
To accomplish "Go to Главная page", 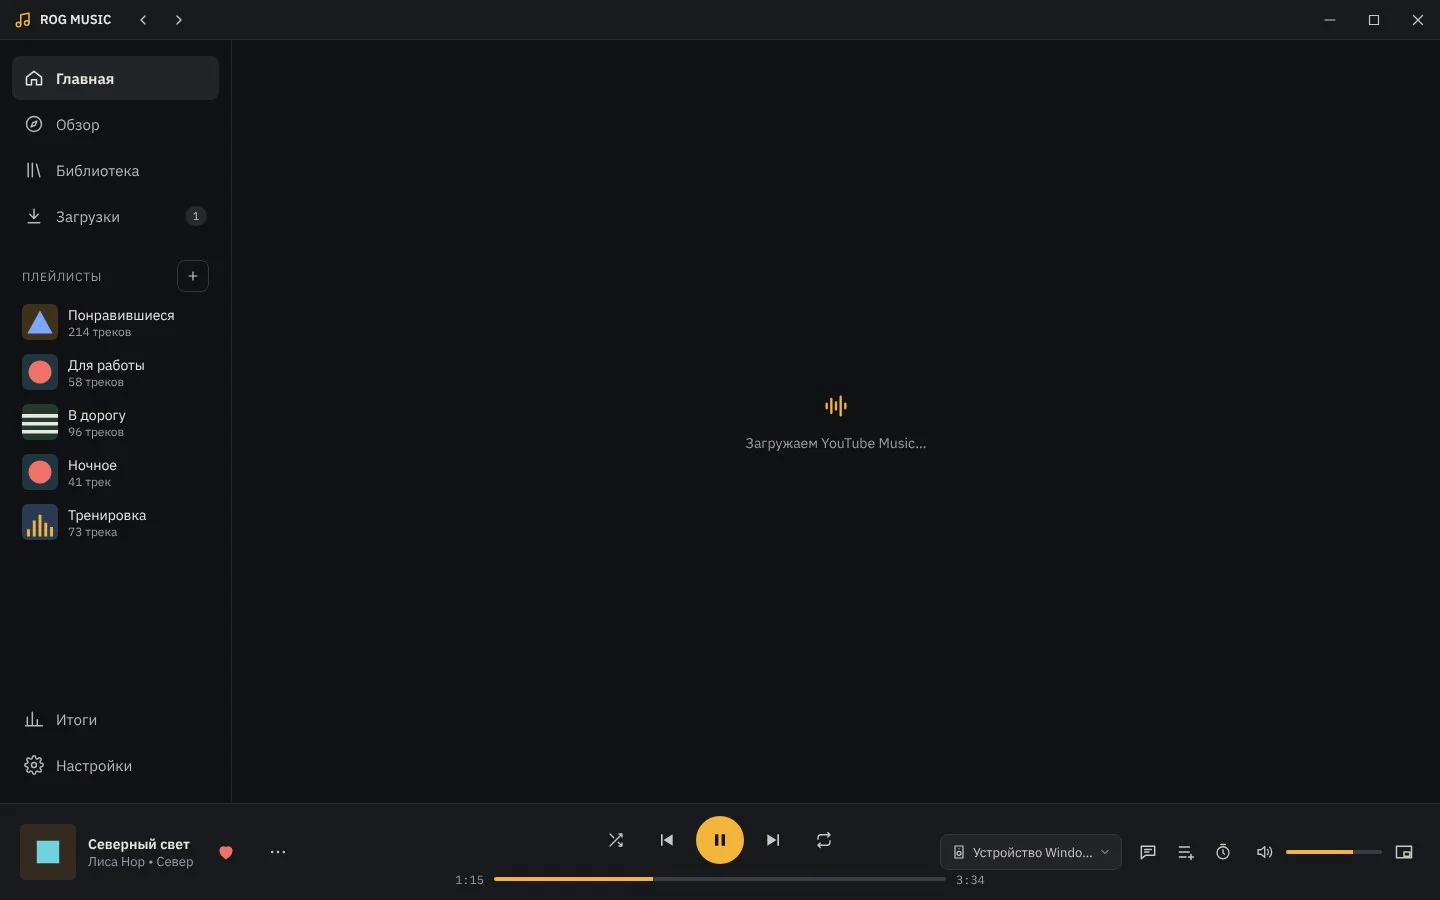I will point(115,78).
